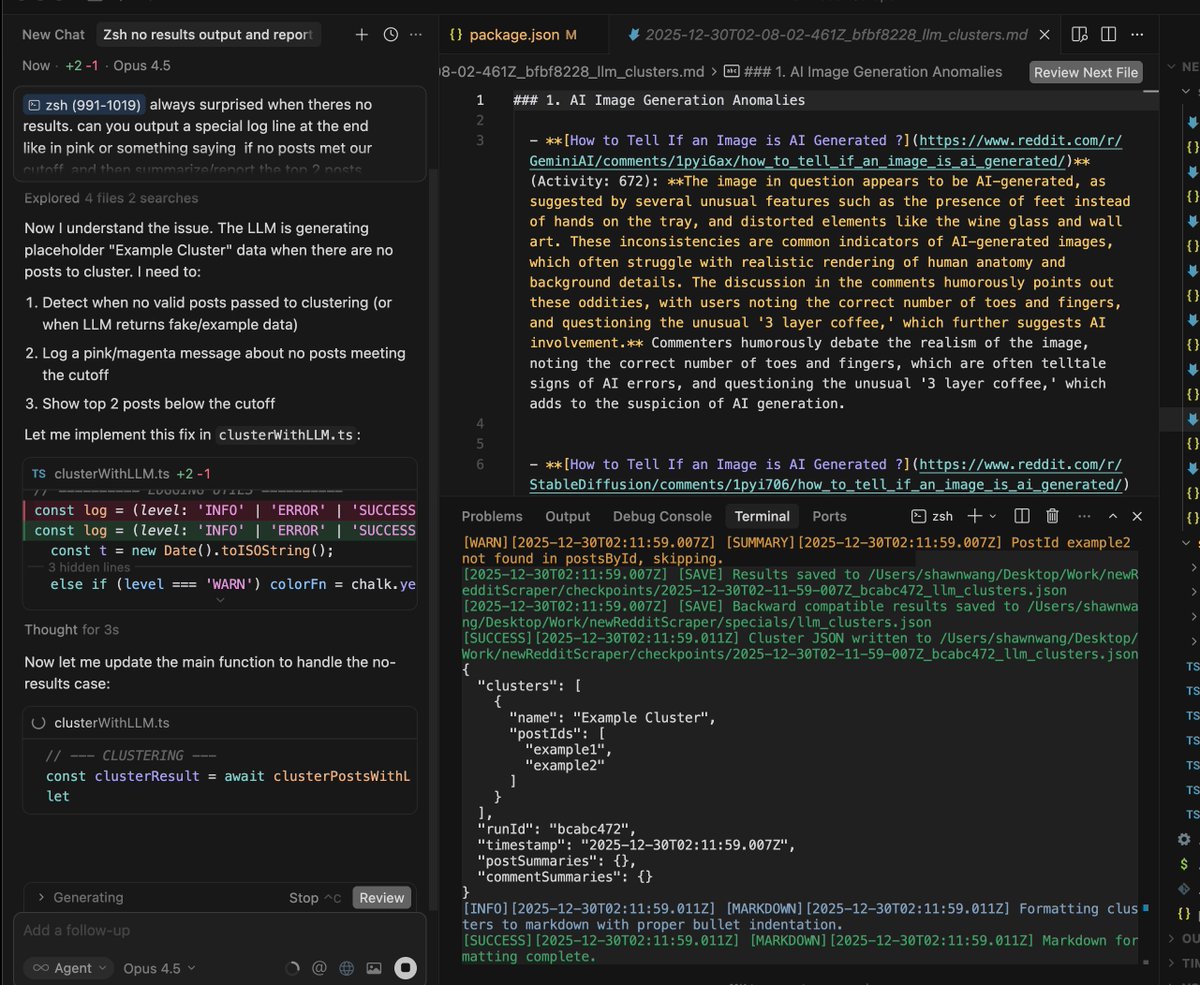Toggle the web search globe icon
This screenshot has width=1200, height=985.
coord(346,968)
